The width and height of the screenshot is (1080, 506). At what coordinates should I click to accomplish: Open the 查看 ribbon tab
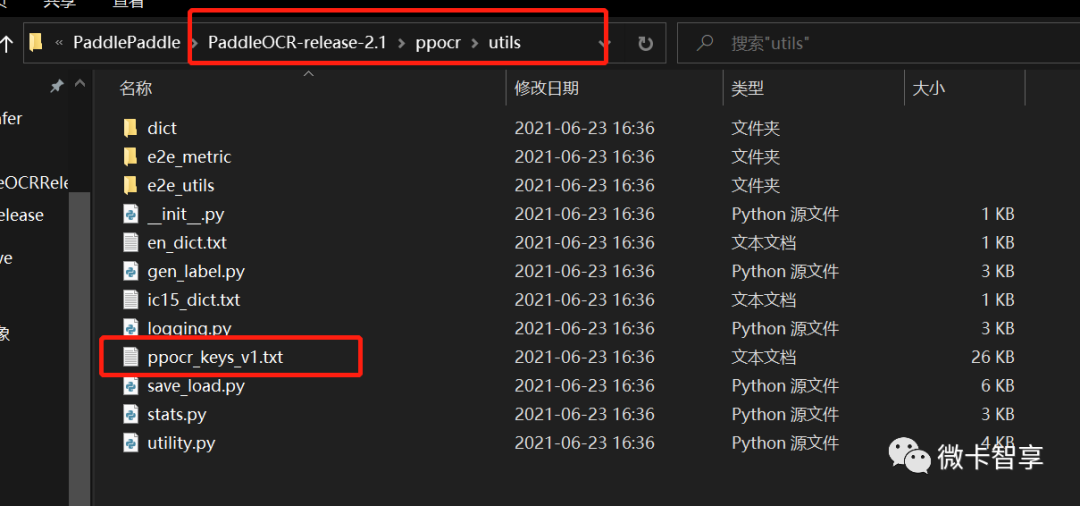coord(128,3)
